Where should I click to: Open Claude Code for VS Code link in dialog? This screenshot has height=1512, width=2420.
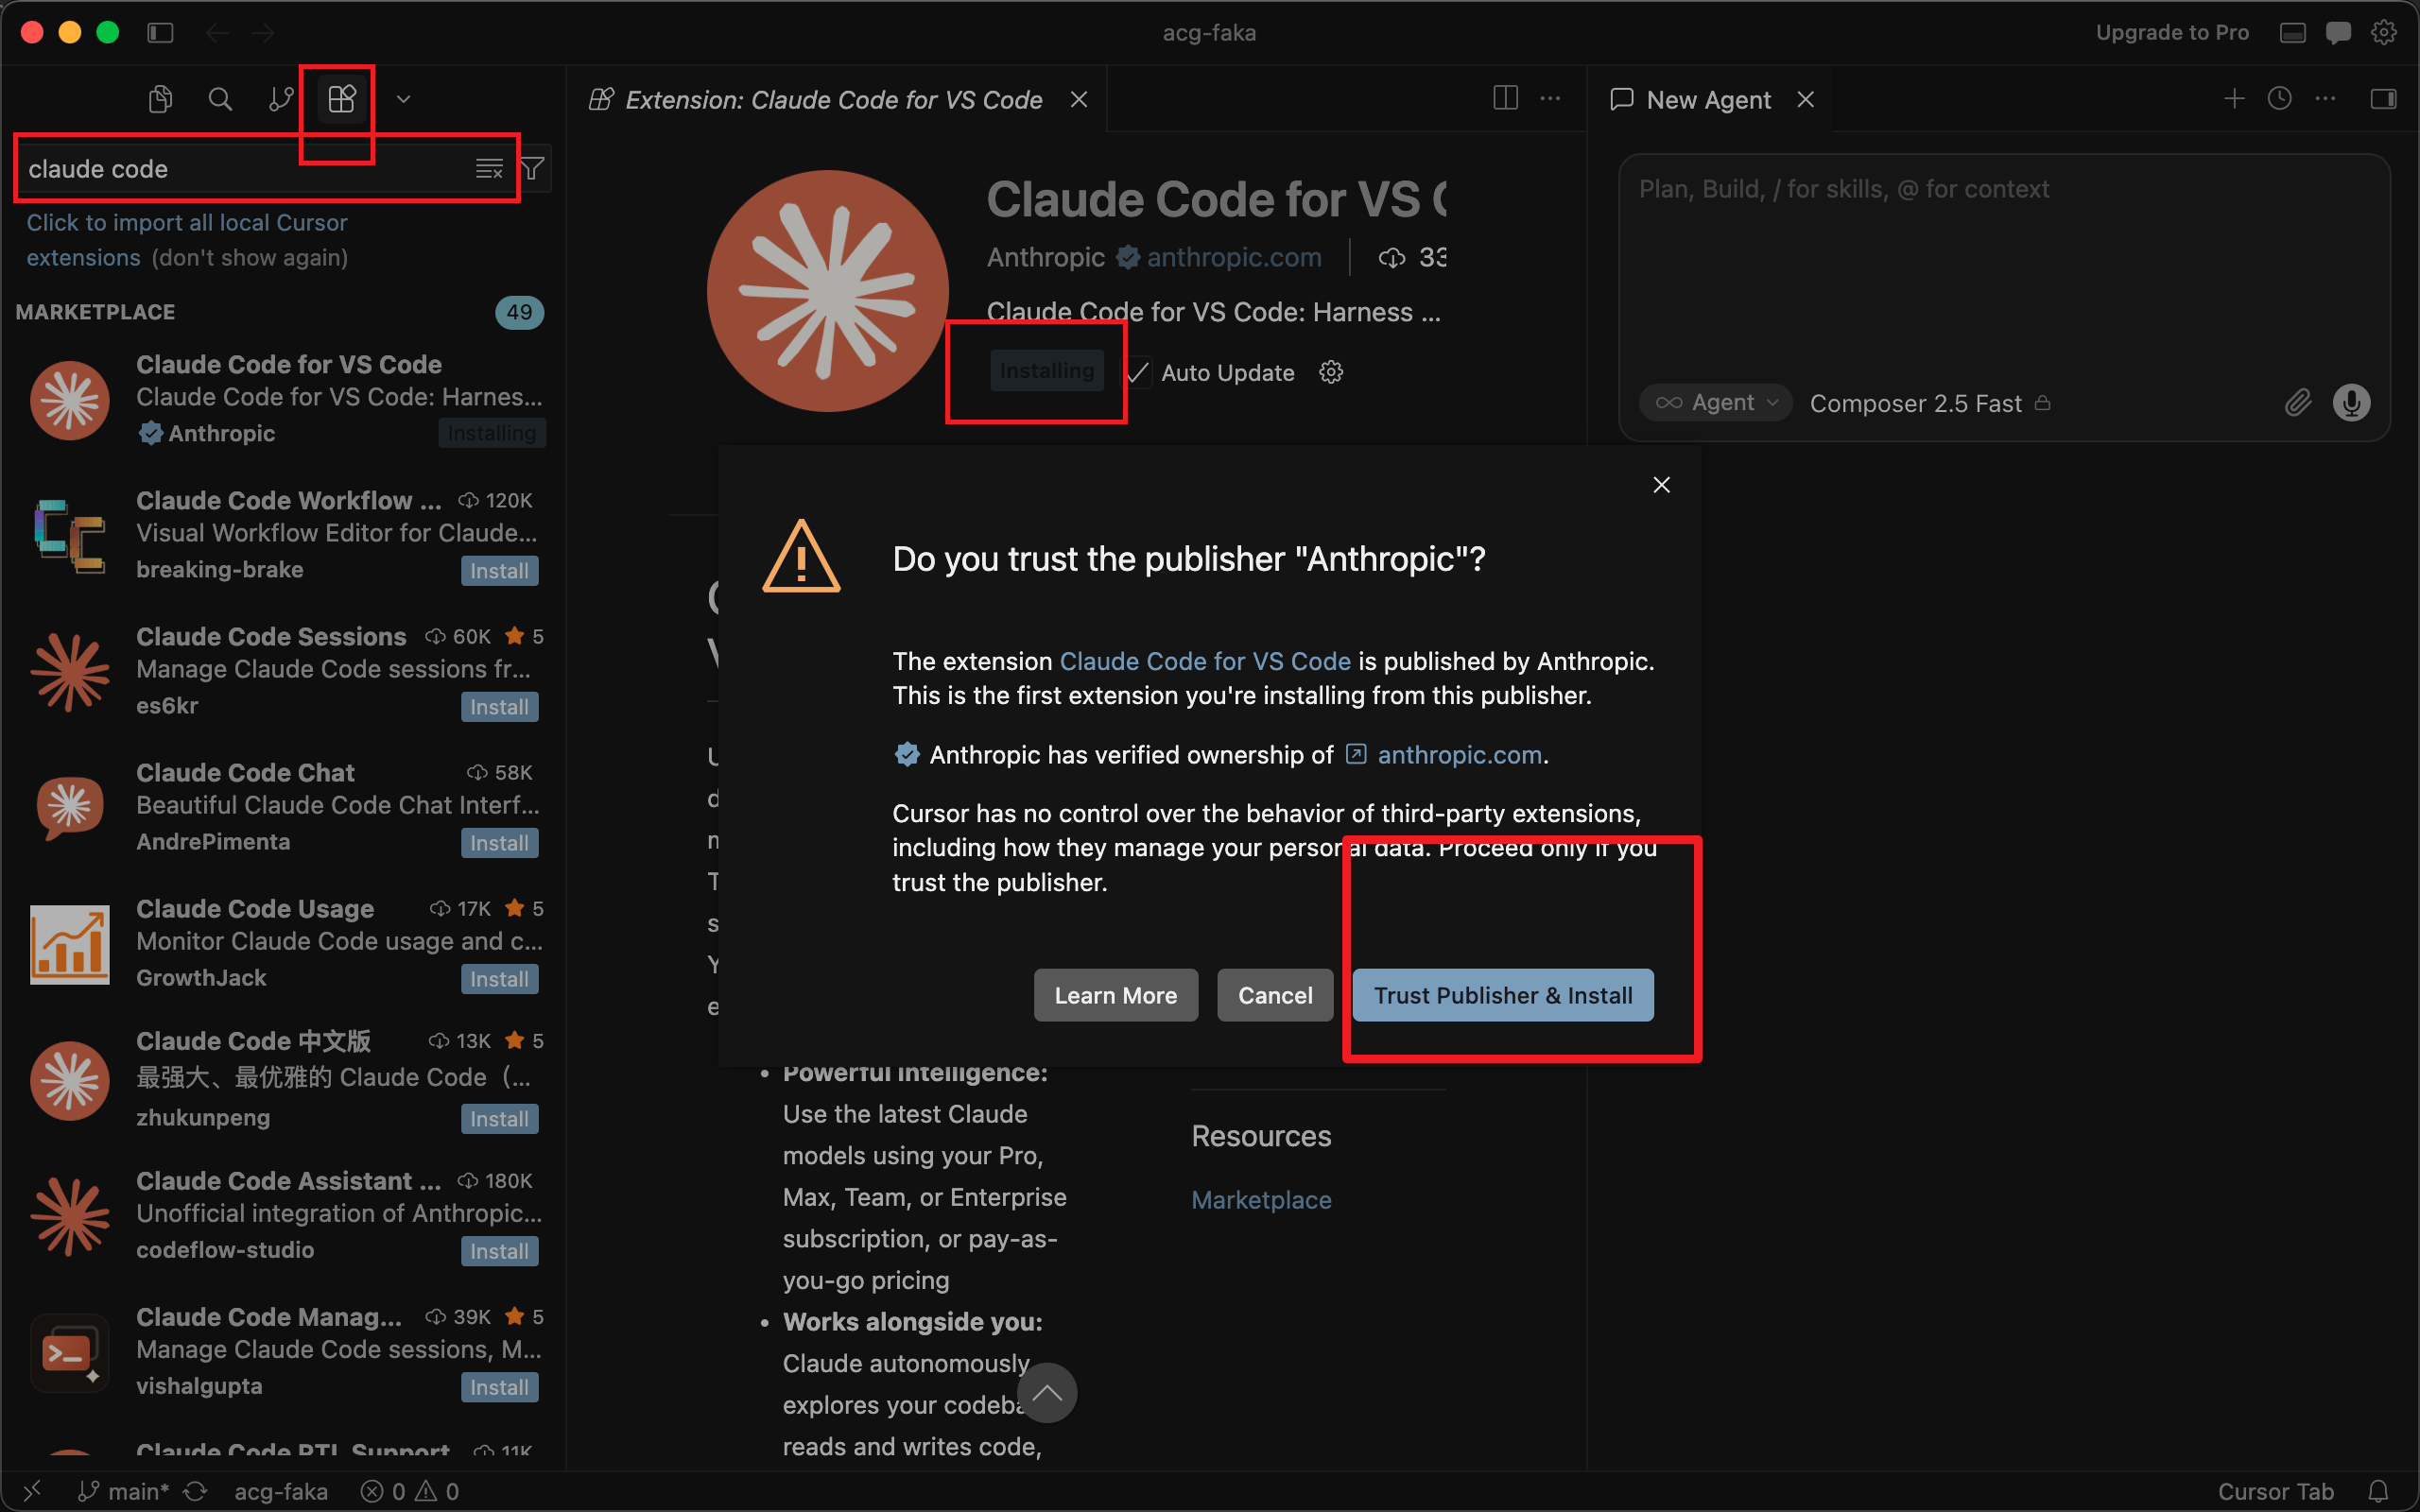pyautogui.click(x=1205, y=661)
